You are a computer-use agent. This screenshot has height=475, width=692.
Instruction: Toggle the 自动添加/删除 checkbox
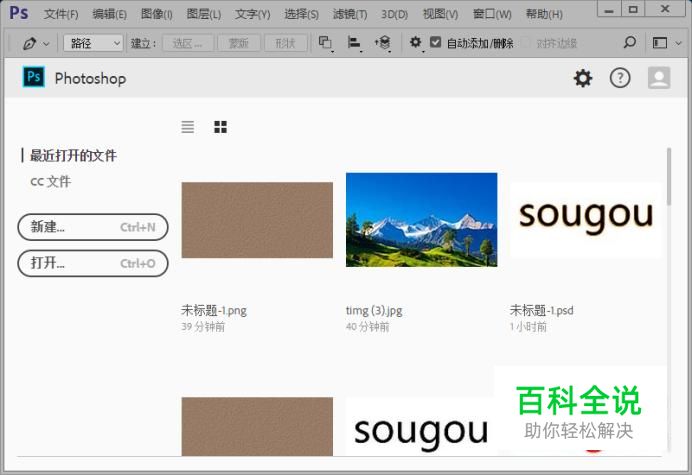[x=436, y=42]
